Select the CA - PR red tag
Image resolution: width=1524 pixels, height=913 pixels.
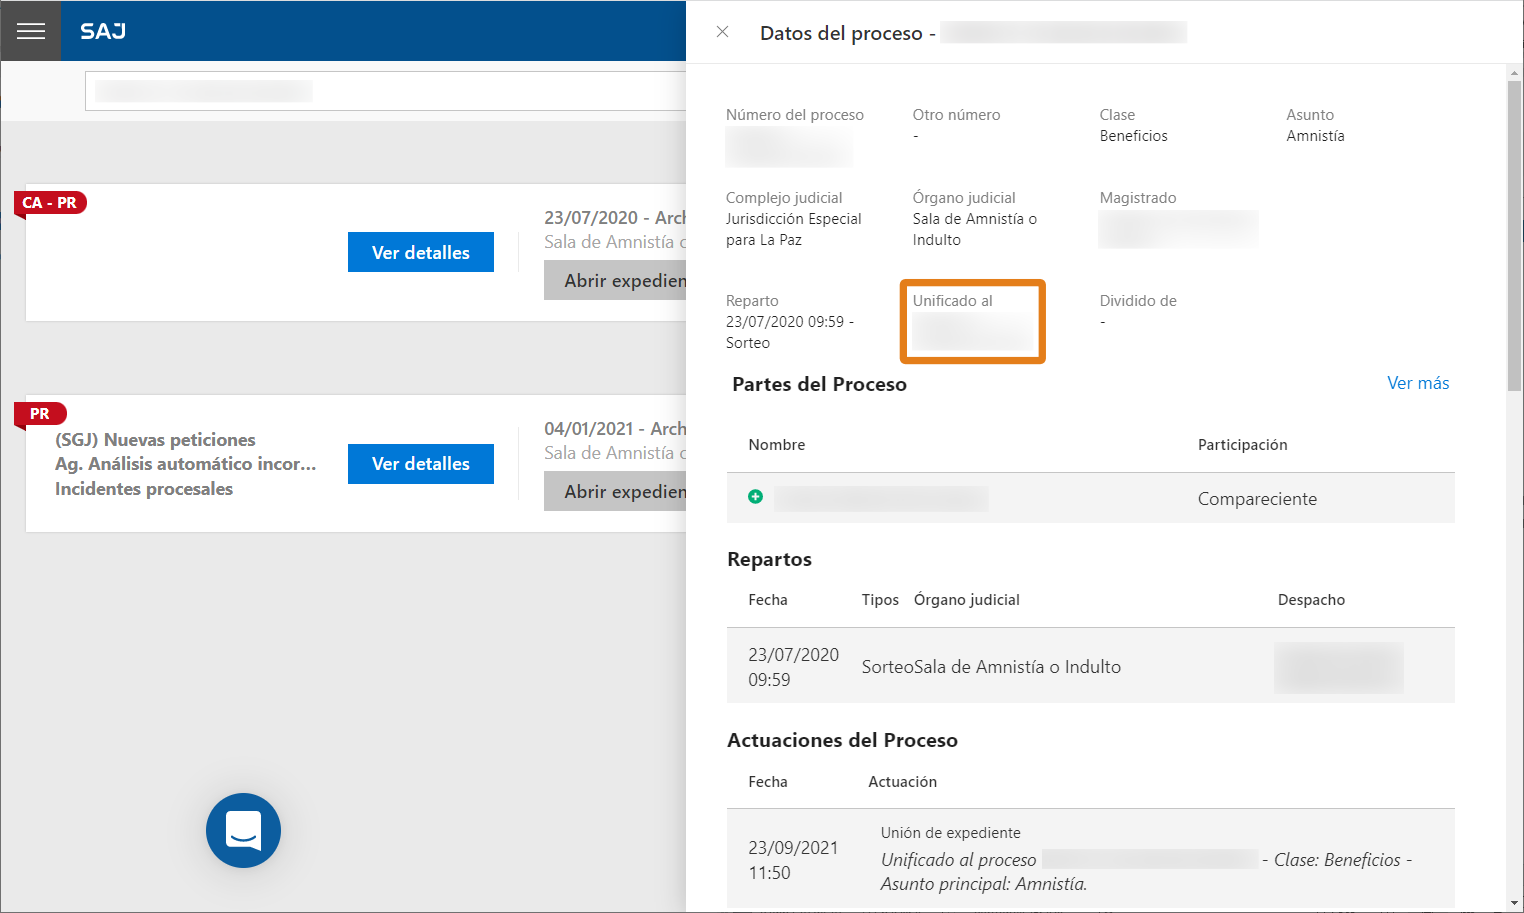(x=50, y=202)
